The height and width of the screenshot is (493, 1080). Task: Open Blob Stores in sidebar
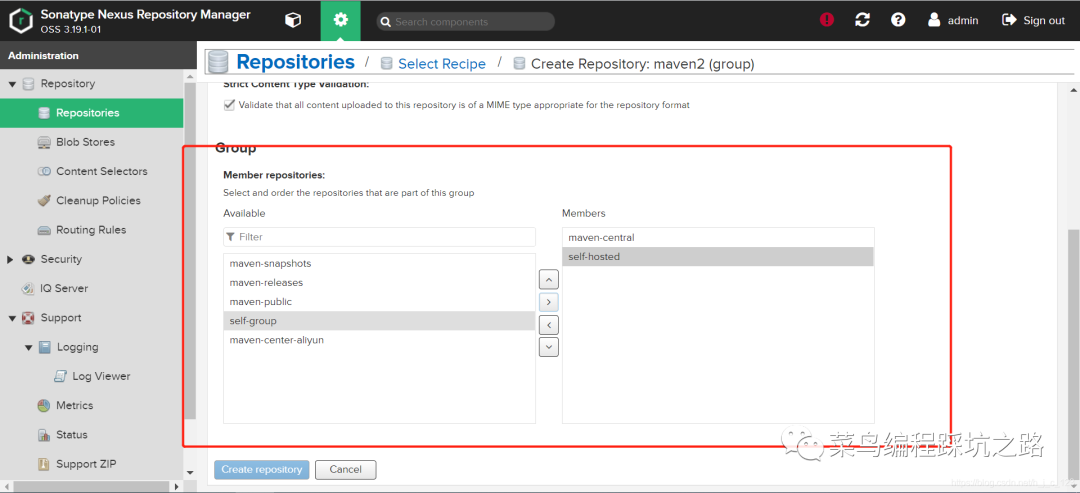click(x=85, y=142)
